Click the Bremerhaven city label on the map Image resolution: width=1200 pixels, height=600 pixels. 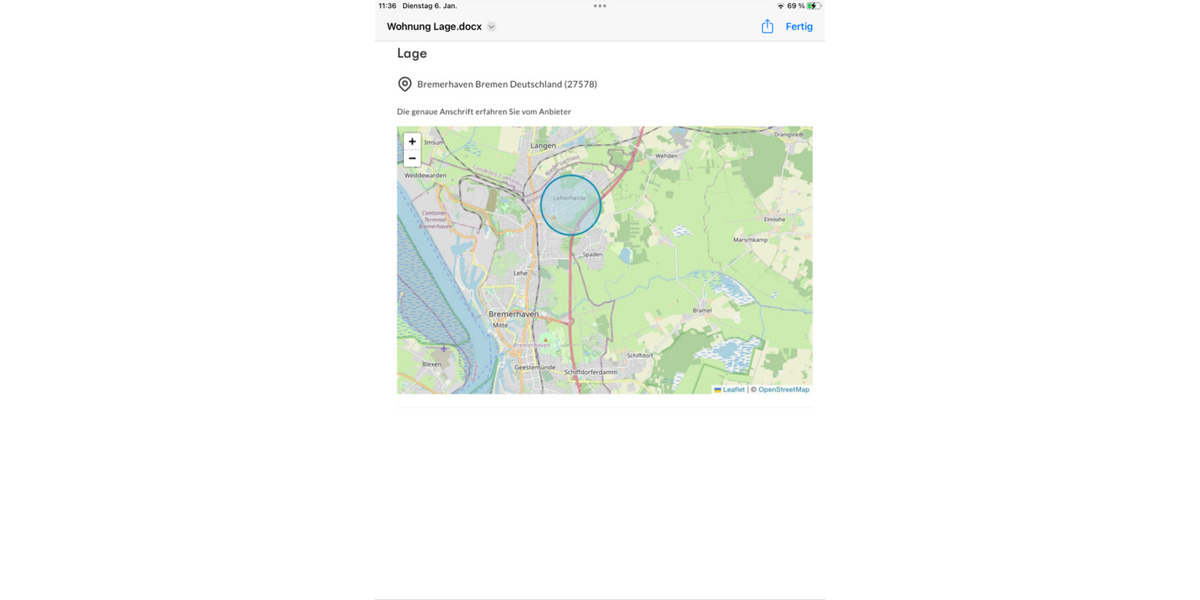coord(513,314)
